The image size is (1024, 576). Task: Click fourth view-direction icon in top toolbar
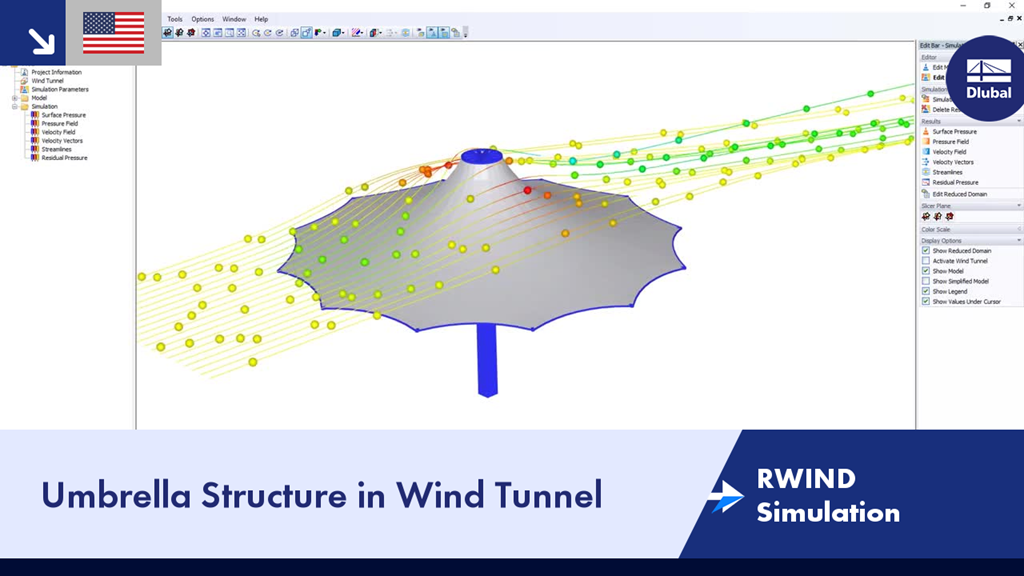coord(241,33)
